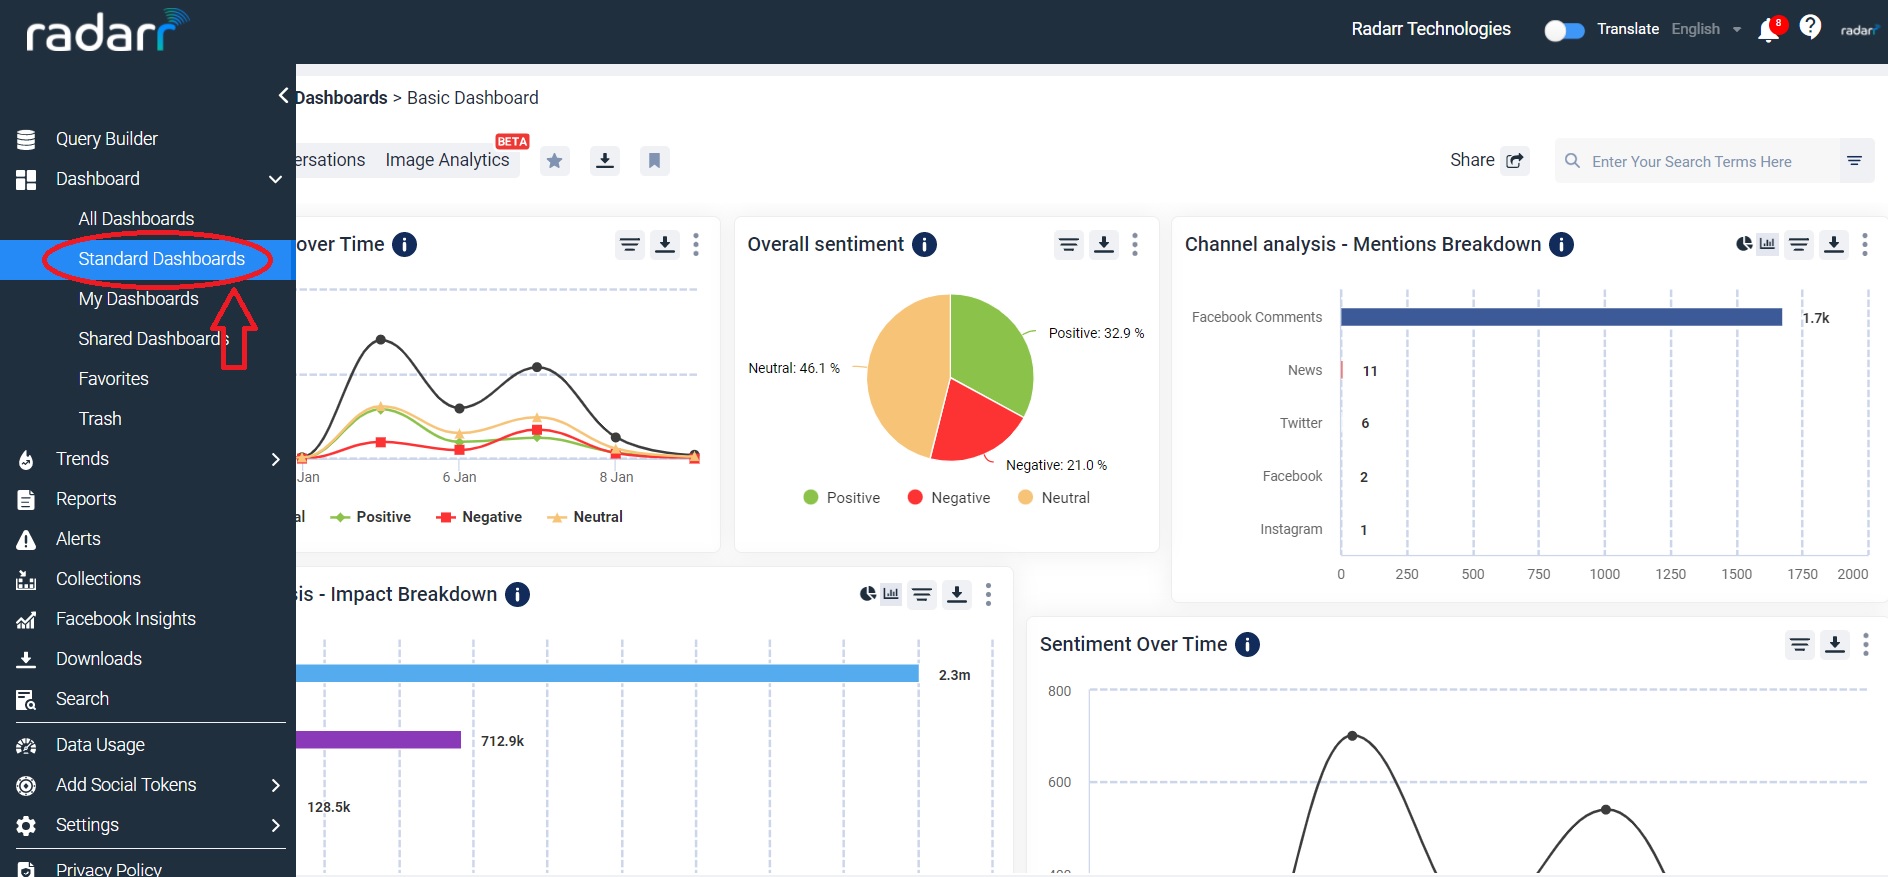Expand Add Social Tokens submenu
The image size is (1888, 877).
click(276, 785)
